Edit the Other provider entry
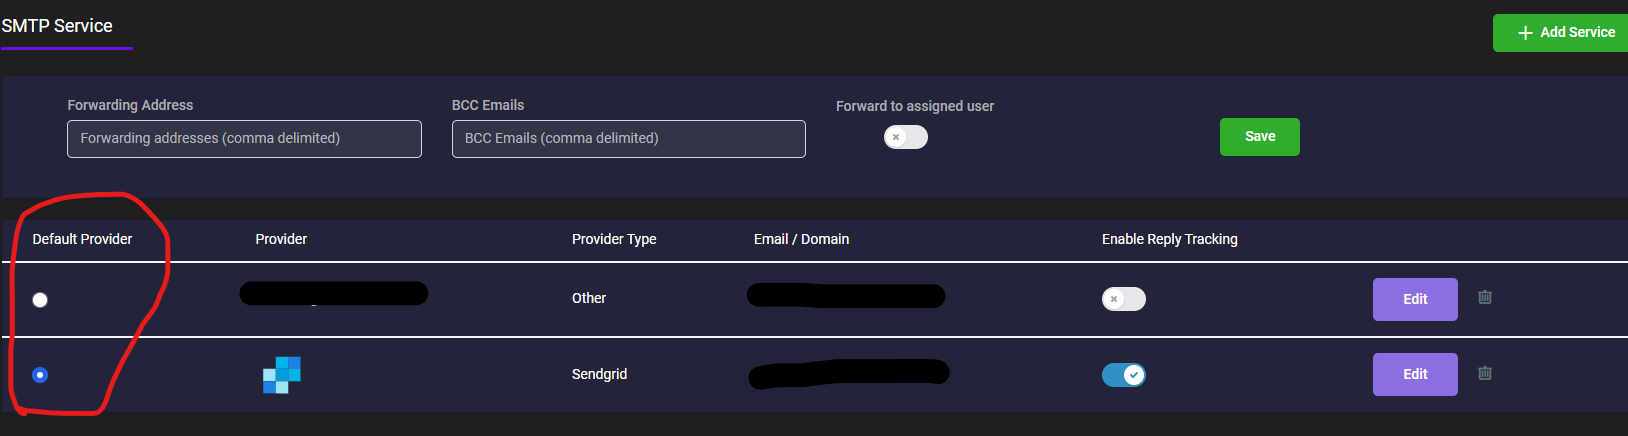Image resolution: width=1628 pixels, height=436 pixels. click(x=1415, y=299)
